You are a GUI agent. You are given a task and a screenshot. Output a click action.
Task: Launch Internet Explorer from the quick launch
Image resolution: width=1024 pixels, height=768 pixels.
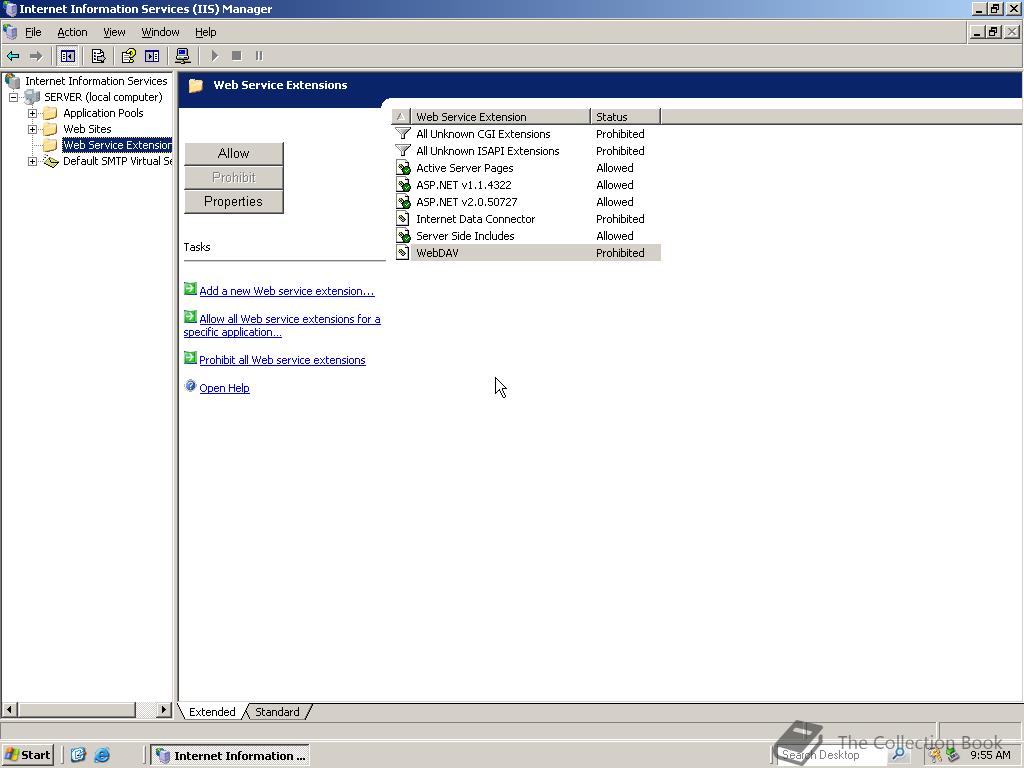[x=102, y=756]
